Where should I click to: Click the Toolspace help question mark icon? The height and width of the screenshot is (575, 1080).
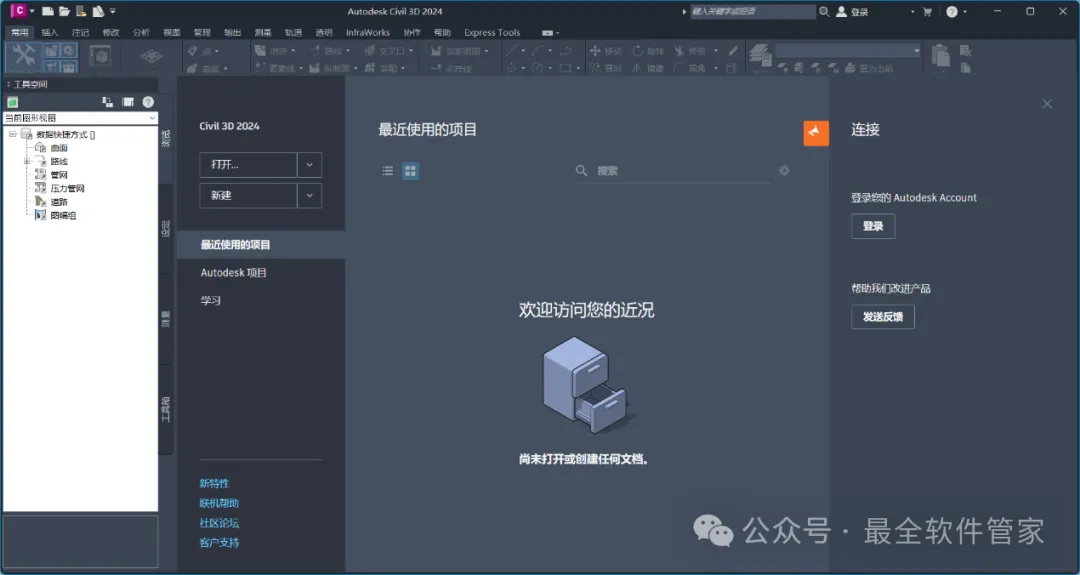[x=148, y=102]
